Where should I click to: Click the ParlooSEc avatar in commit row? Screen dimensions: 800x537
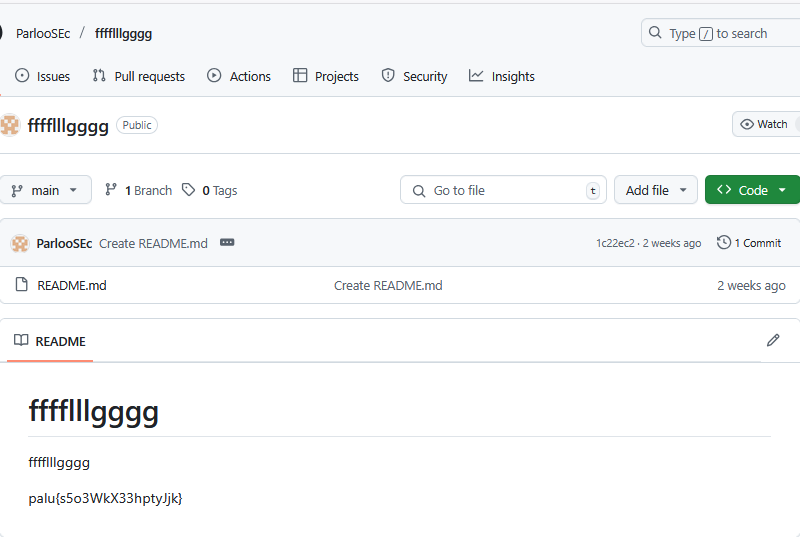click(x=20, y=243)
